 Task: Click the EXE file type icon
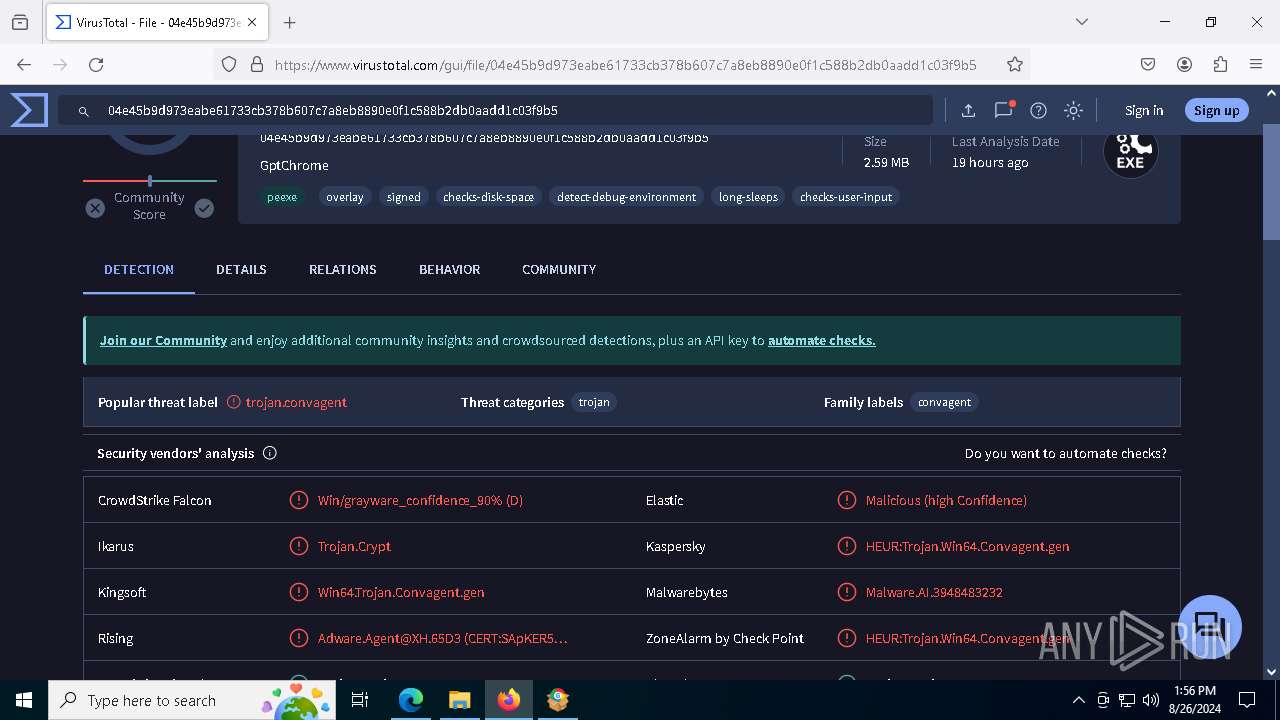coord(1130,152)
